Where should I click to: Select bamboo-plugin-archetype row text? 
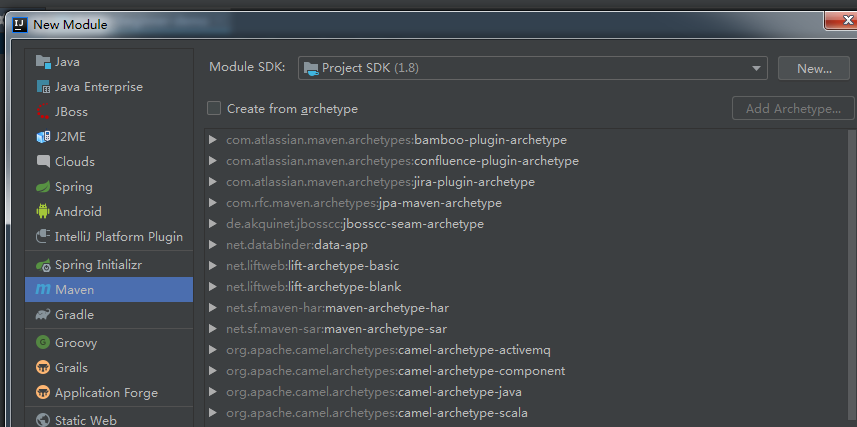click(396, 140)
